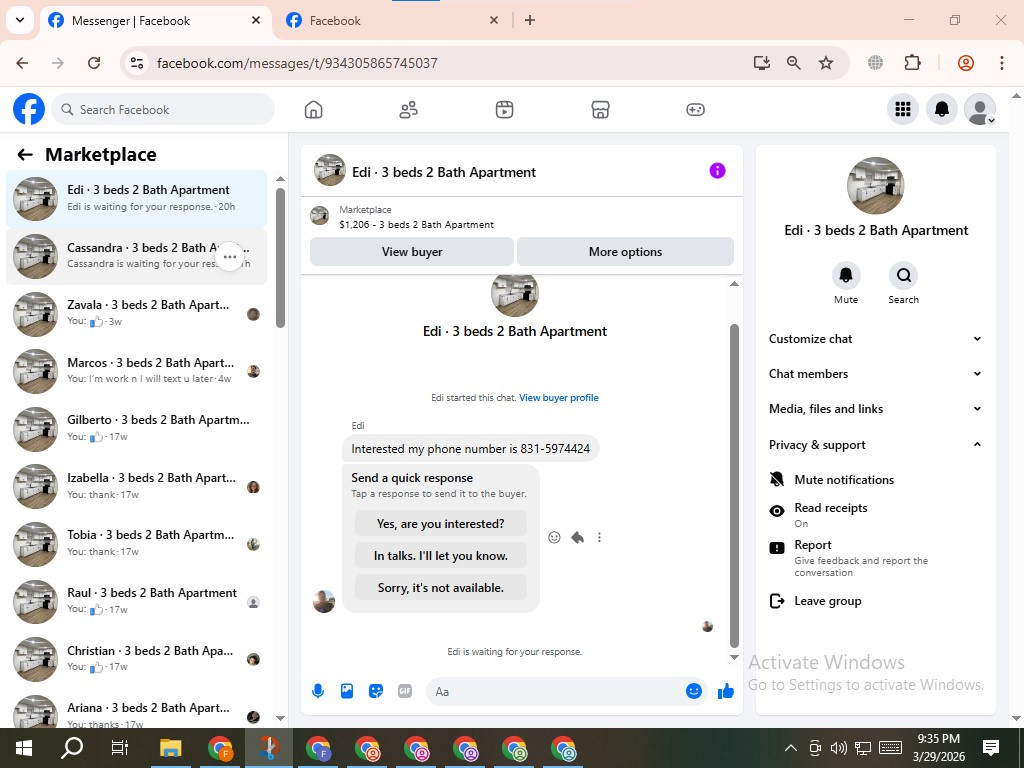Toggle Mute notifications option
This screenshot has width=1024, height=768.
tap(874, 479)
